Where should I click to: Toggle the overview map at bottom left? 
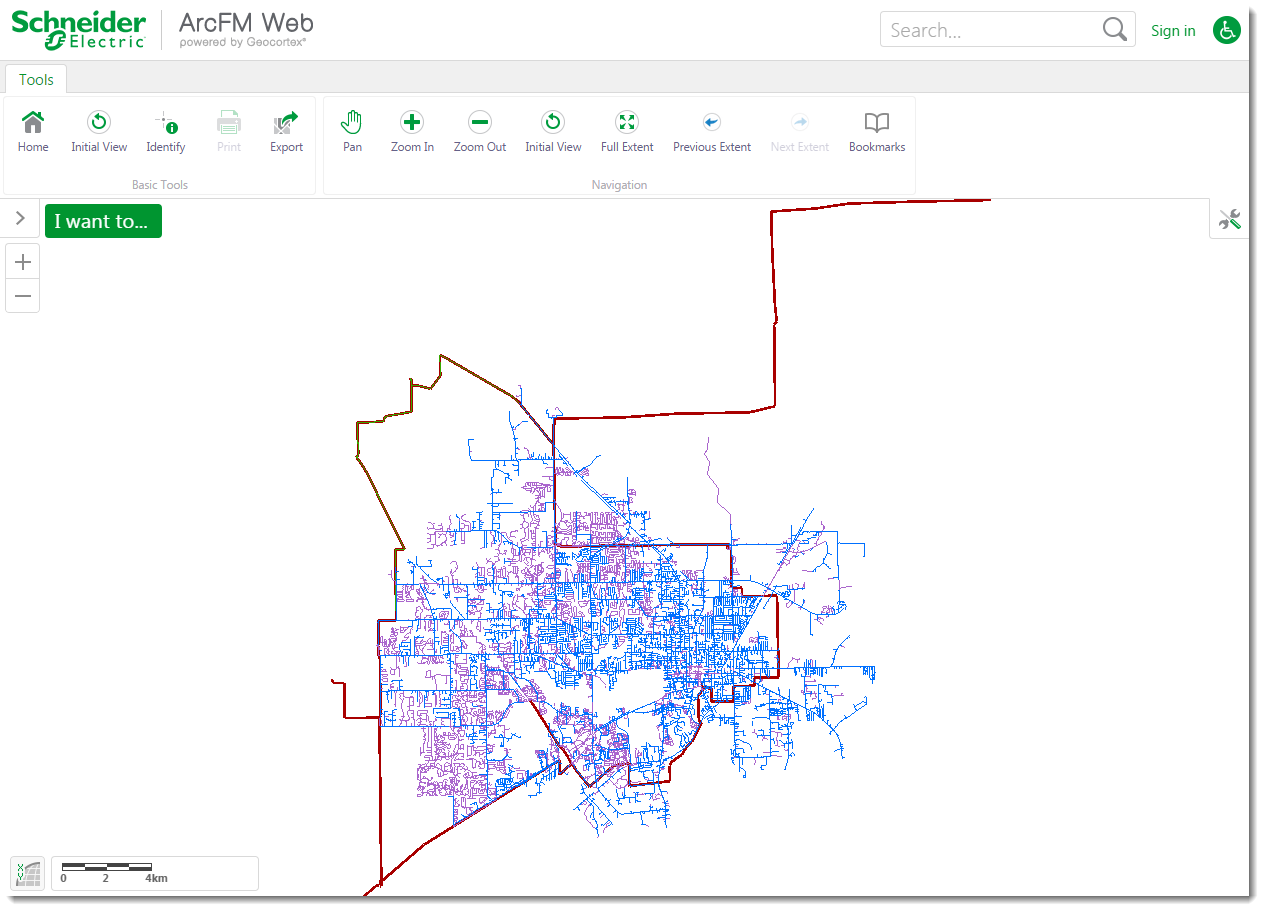[x=27, y=873]
